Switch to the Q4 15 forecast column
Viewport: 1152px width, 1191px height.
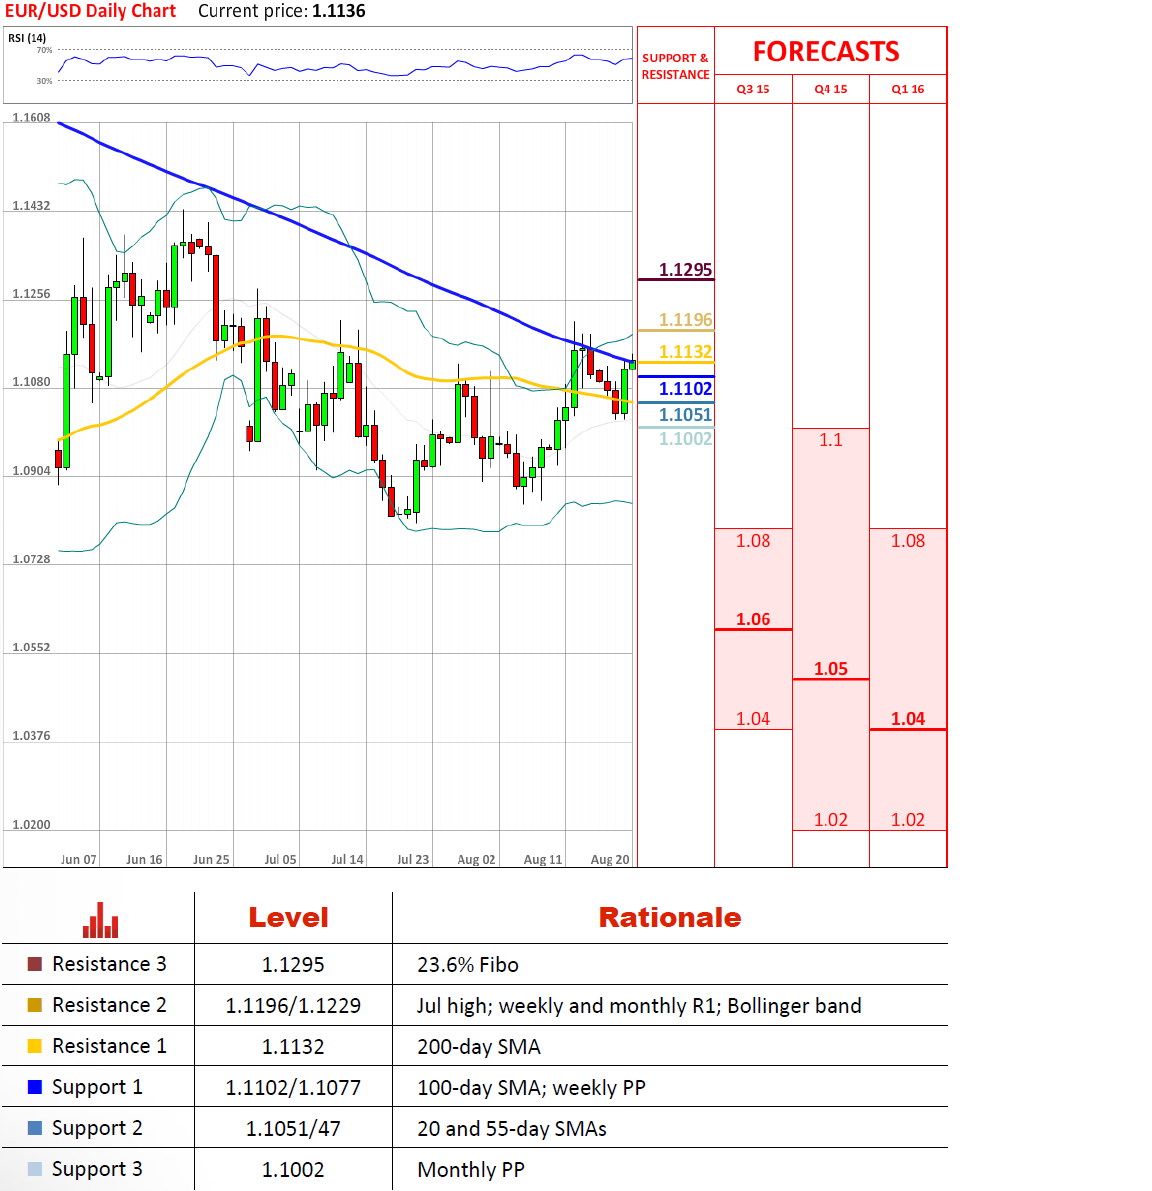tap(830, 89)
